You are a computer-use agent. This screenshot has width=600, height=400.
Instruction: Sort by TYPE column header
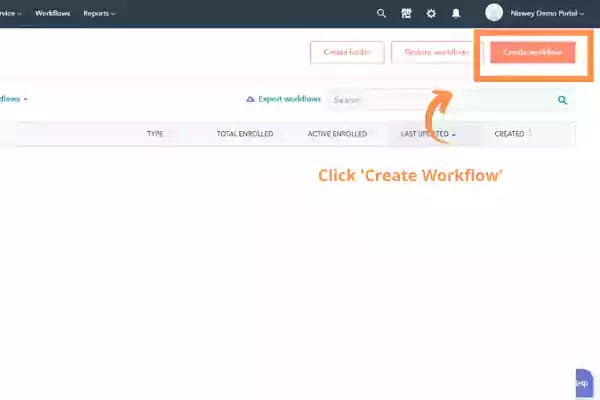(x=155, y=134)
